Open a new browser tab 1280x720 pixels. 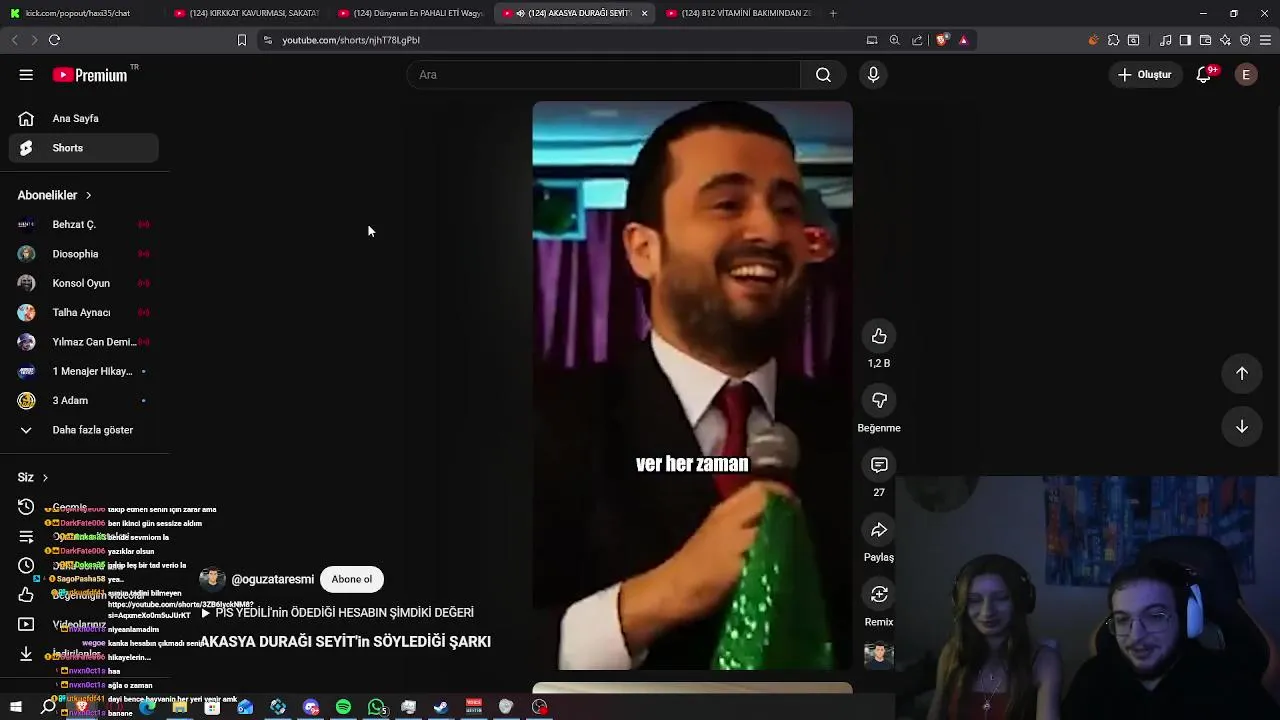833,13
